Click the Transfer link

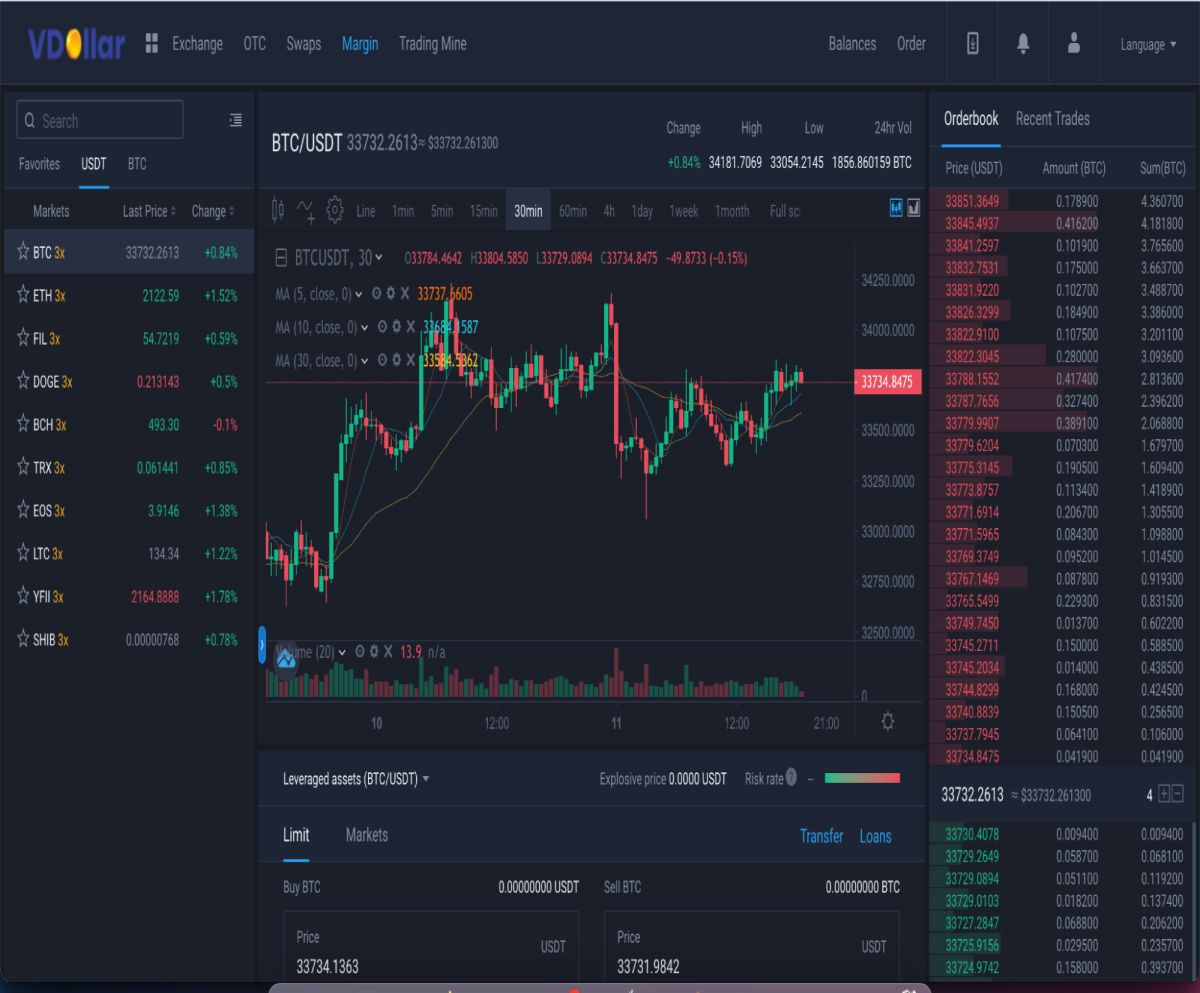click(x=822, y=836)
